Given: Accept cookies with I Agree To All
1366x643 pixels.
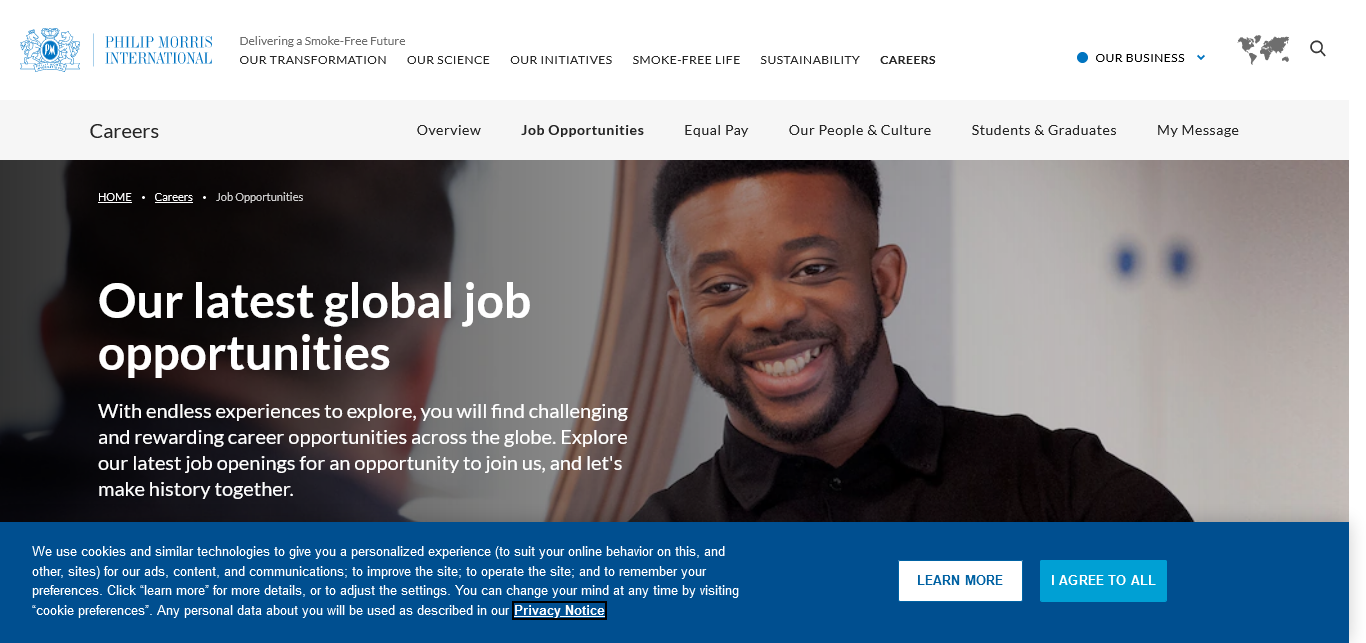Looking at the screenshot, I should click(x=1103, y=581).
